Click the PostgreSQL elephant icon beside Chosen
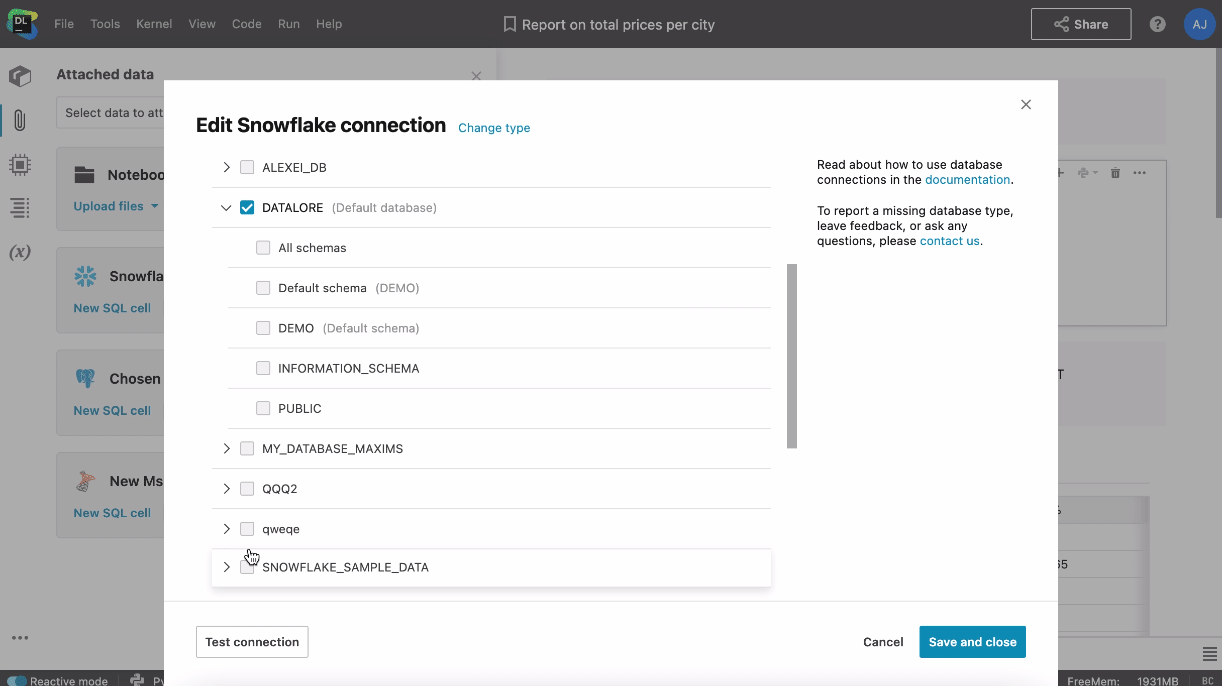Viewport: 1222px width, 686px height. [x=86, y=379]
